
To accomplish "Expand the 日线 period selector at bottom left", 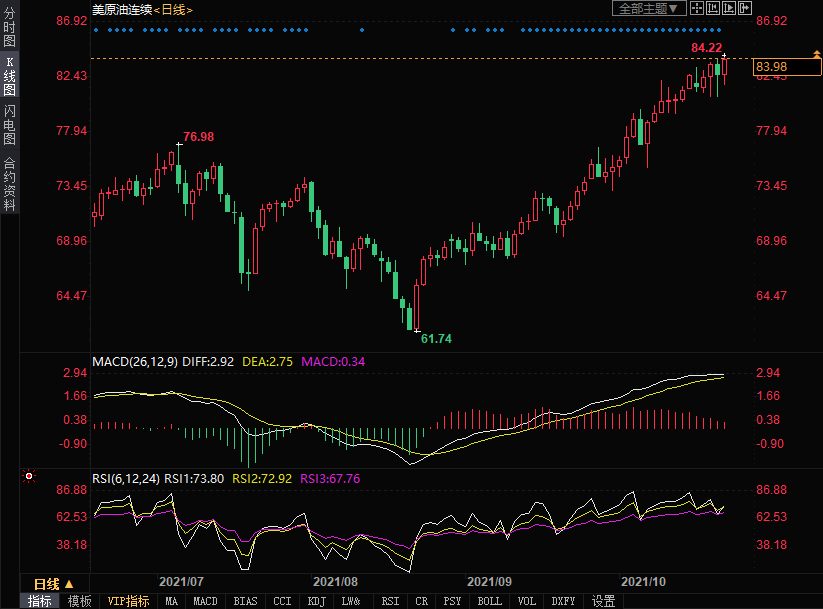I will point(53,583).
